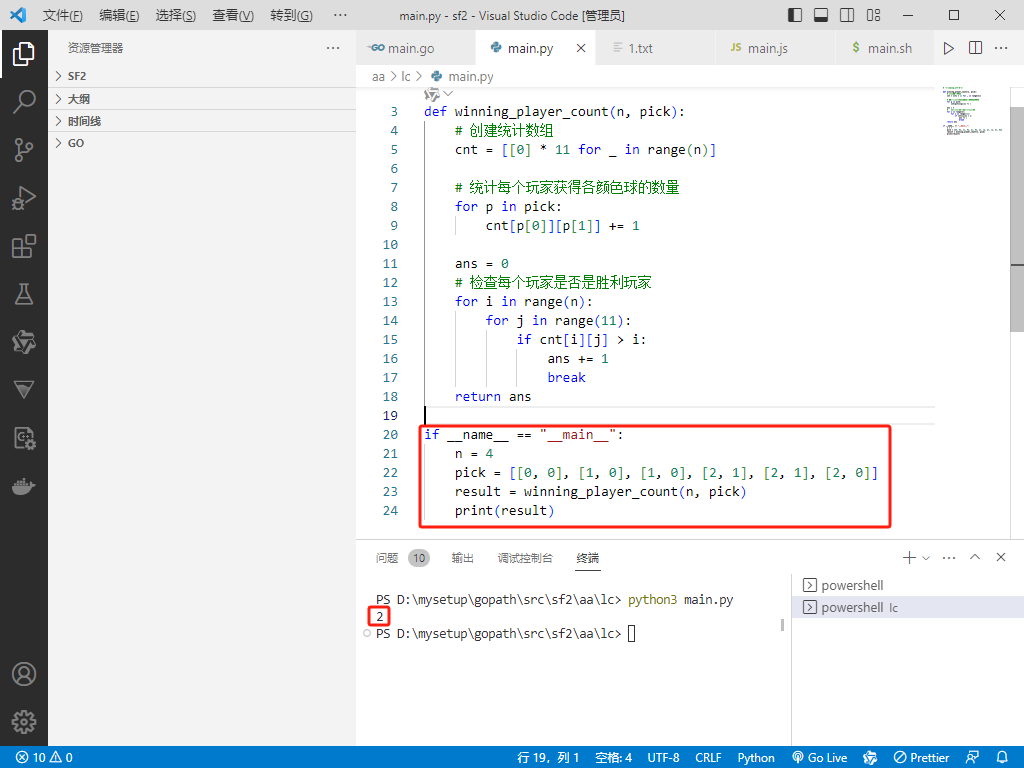
Task: Change language mode Python in status bar
Action: (x=756, y=758)
